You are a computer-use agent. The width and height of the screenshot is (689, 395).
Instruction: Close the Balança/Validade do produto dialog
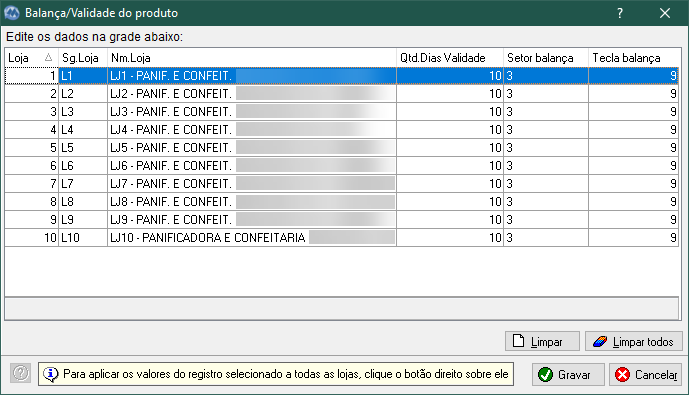(x=665, y=13)
